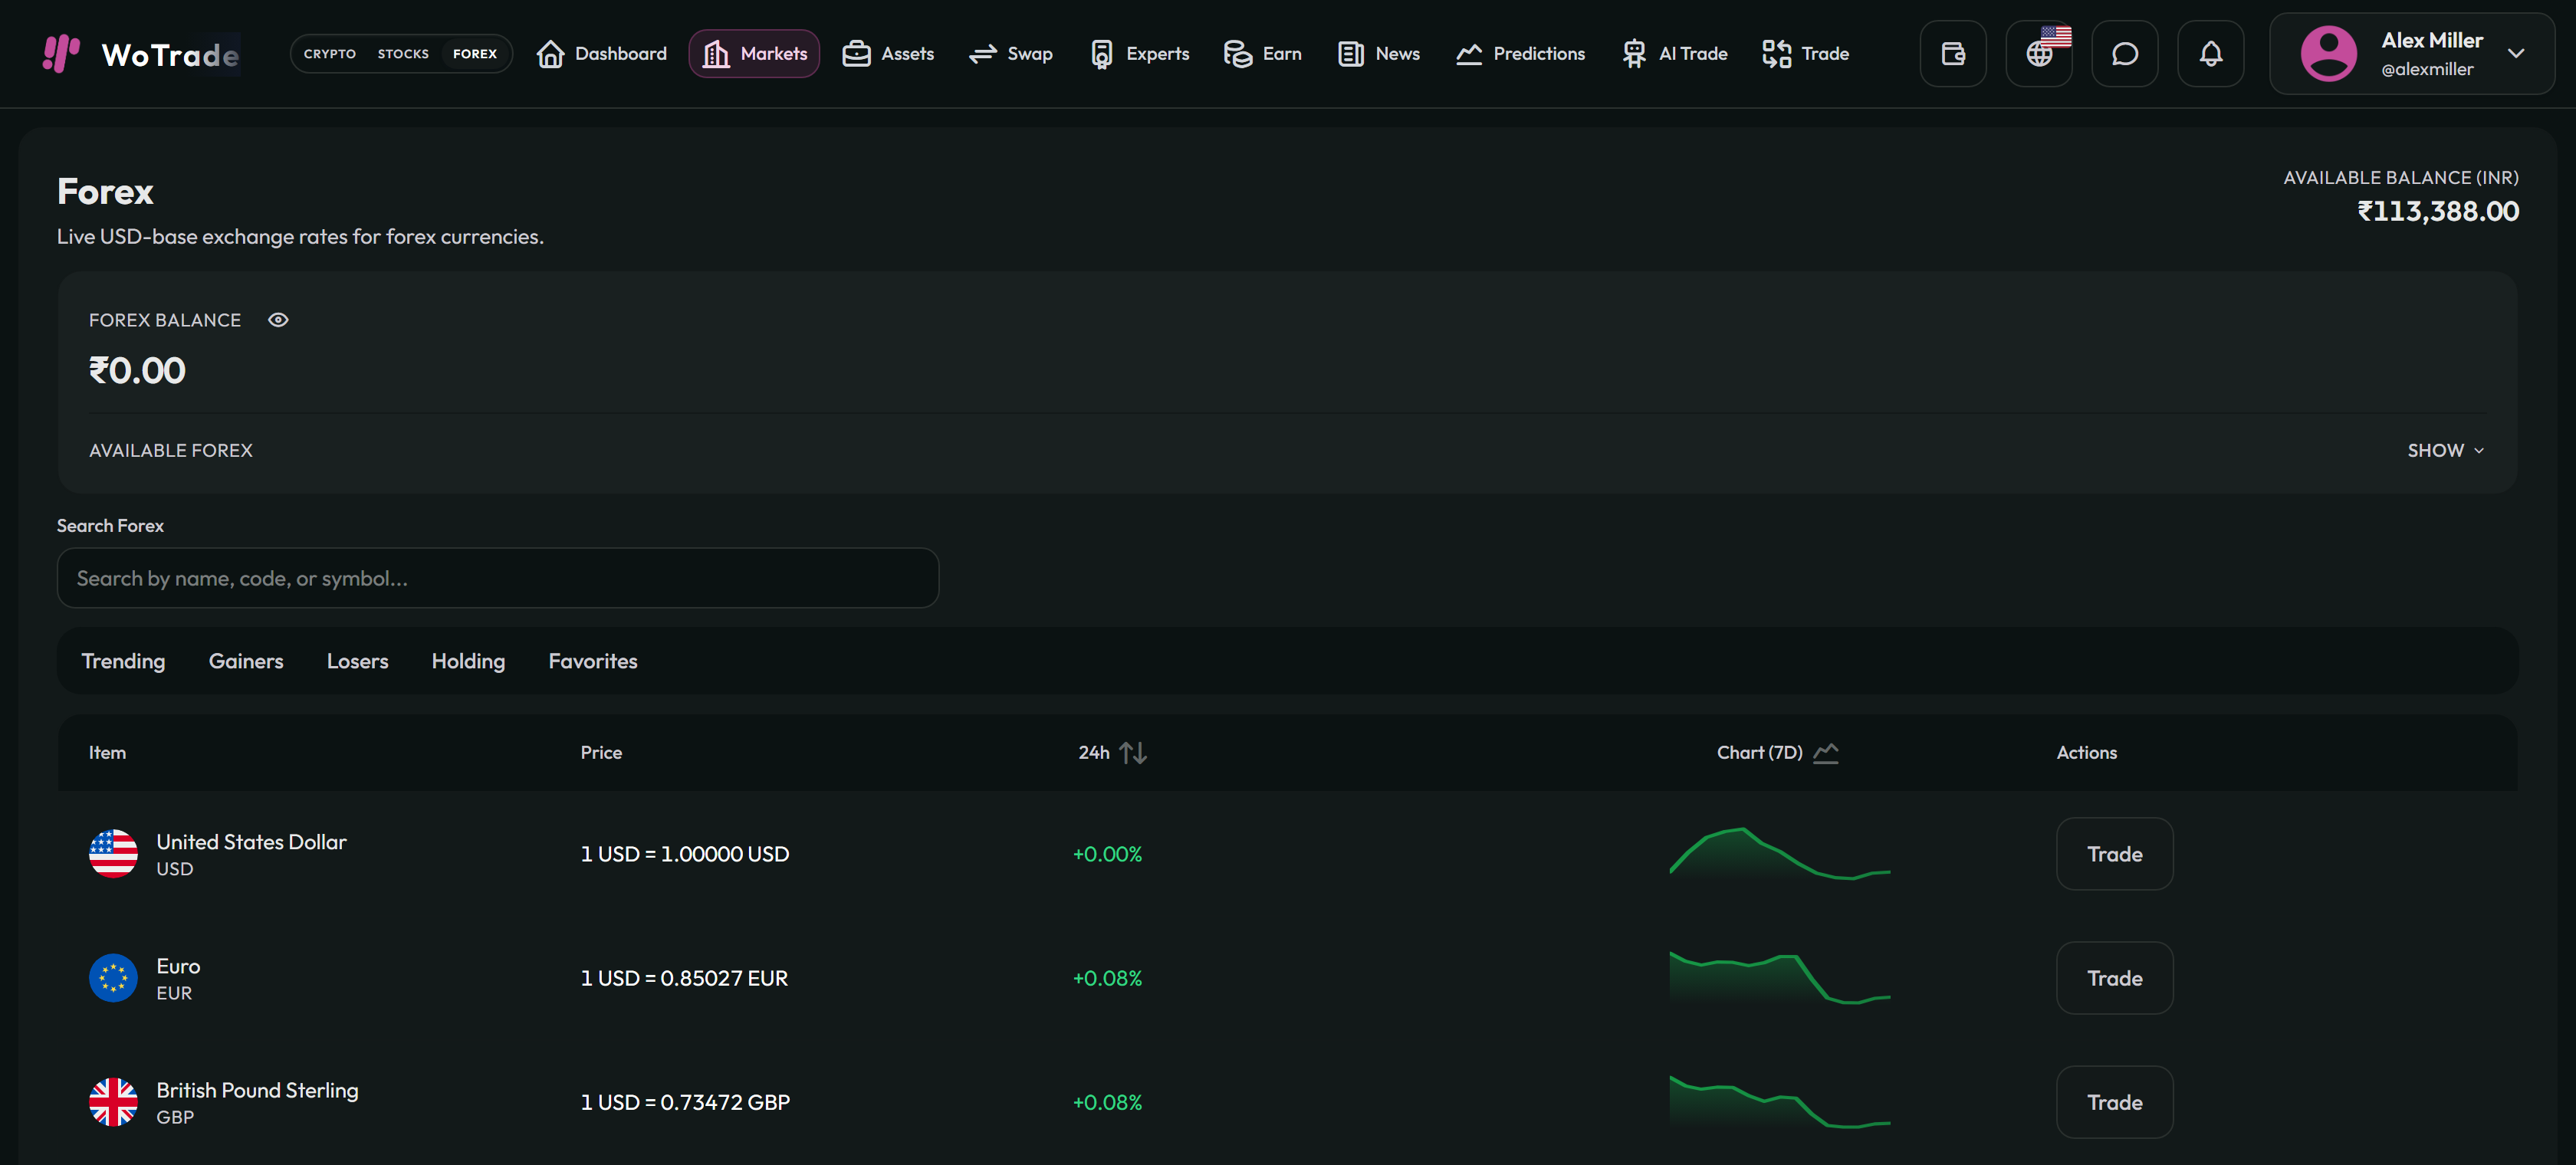
Task: Click the @alexmiller username
Action: click(x=2427, y=70)
